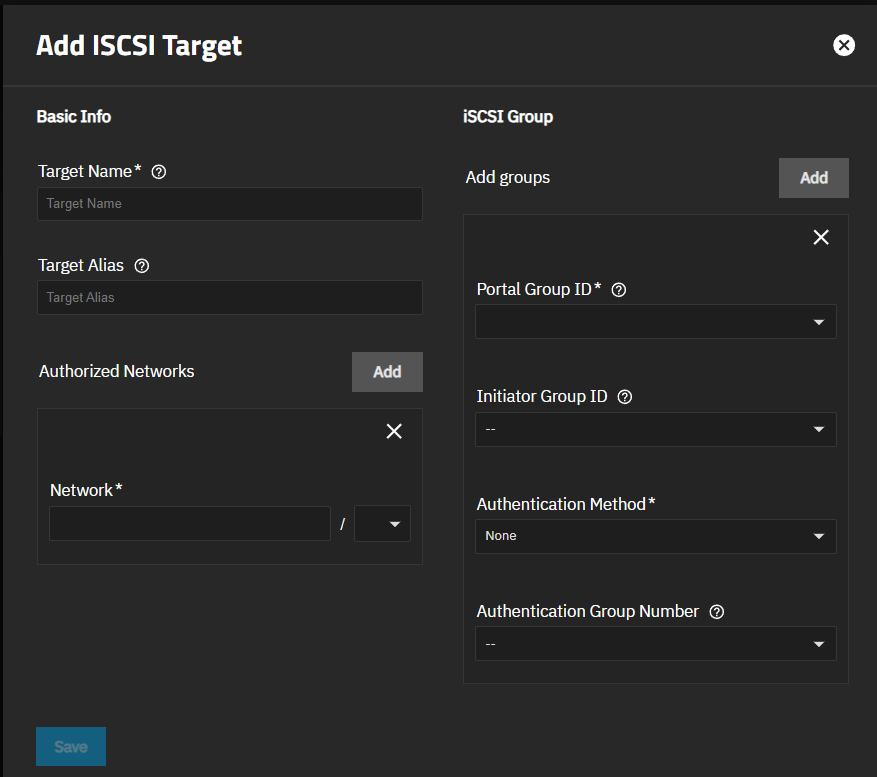Open the Initiator Group ID dropdown
877x777 pixels.
pyautogui.click(x=655, y=429)
